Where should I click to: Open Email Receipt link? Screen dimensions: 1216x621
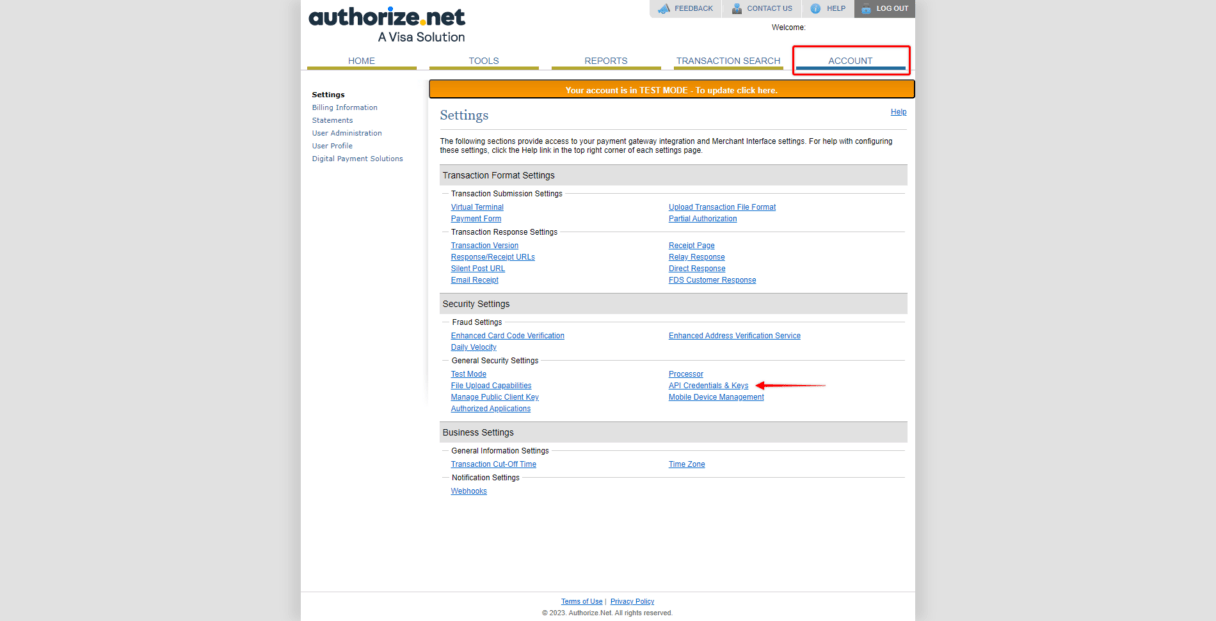click(474, 281)
